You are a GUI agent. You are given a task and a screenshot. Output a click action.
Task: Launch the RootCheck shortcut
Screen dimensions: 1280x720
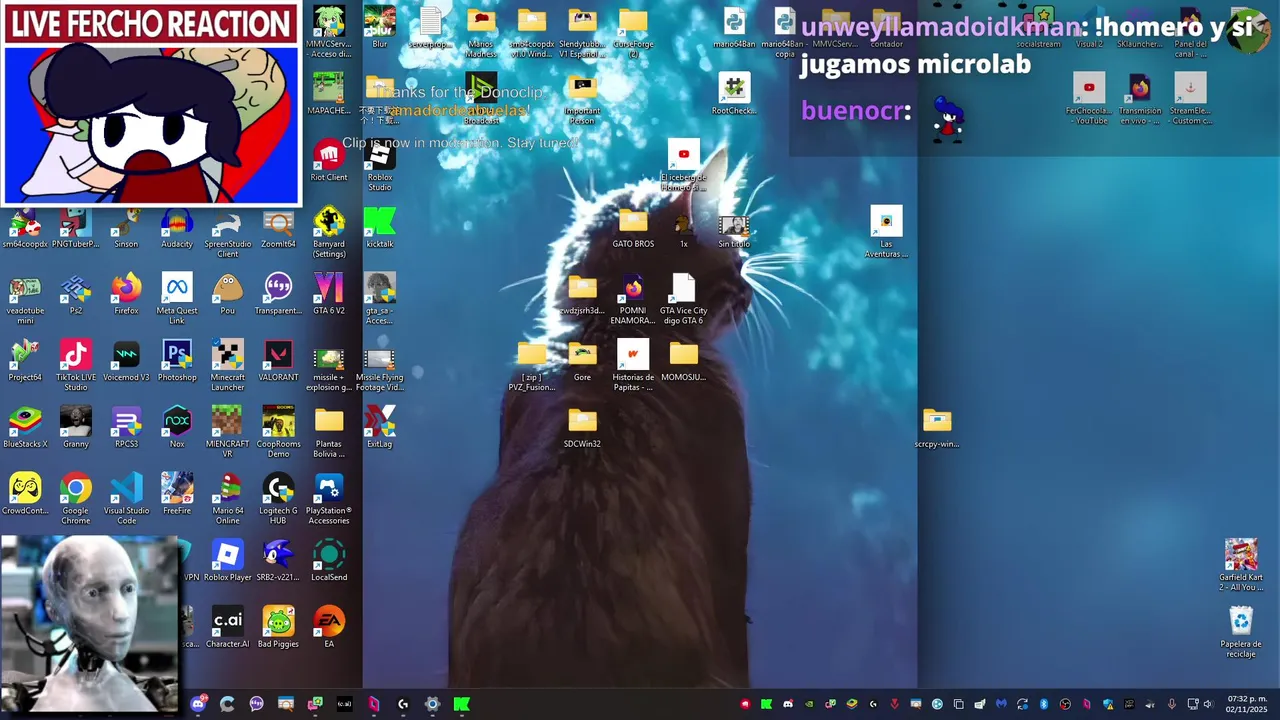(x=734, y=94)
